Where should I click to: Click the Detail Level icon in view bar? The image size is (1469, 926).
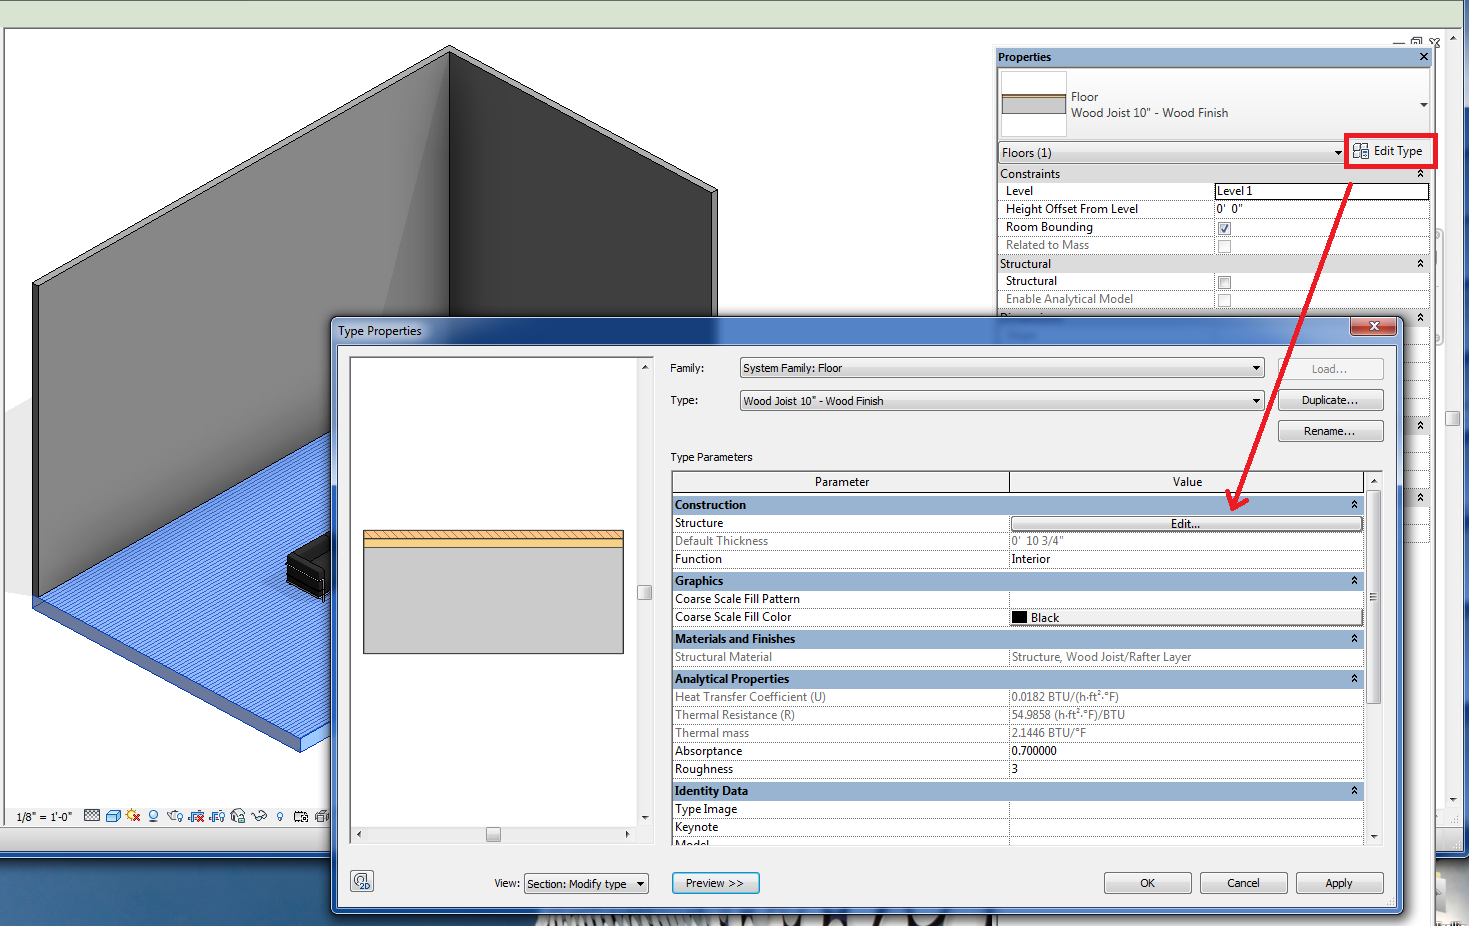[92, 816]
